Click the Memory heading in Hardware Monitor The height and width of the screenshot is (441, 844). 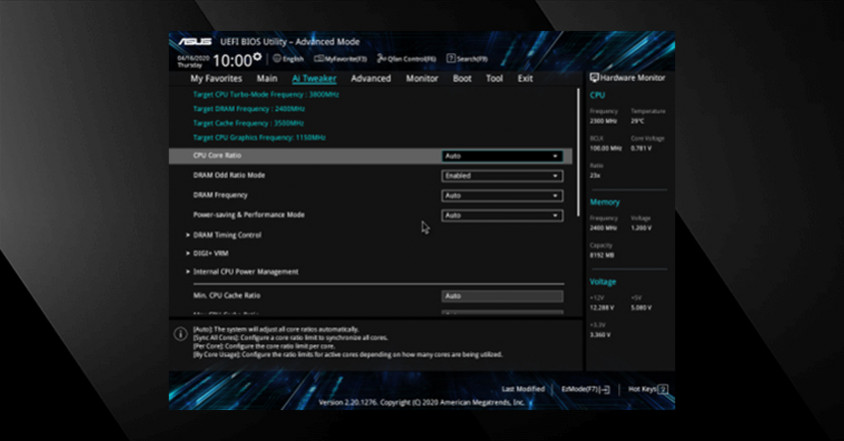click(x=604, y=202)
